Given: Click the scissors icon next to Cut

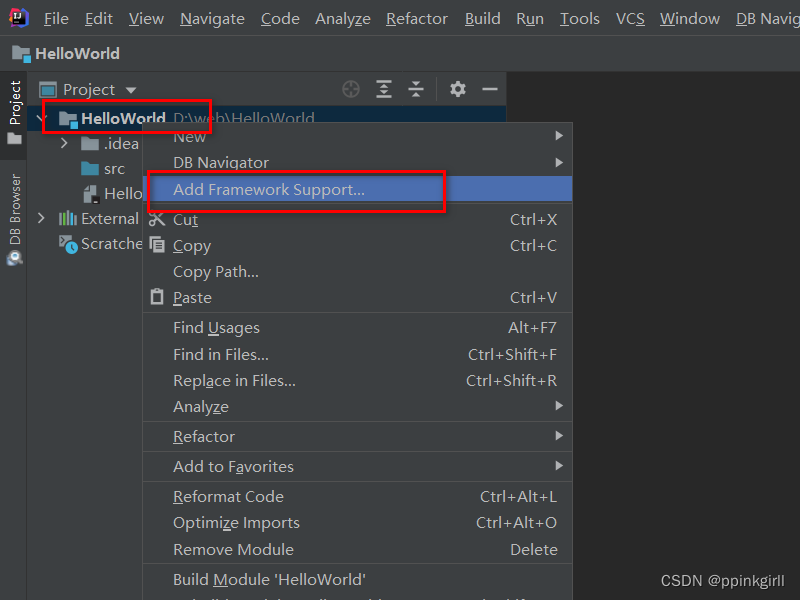Looking at the screenshot, I should pos(157,219).
